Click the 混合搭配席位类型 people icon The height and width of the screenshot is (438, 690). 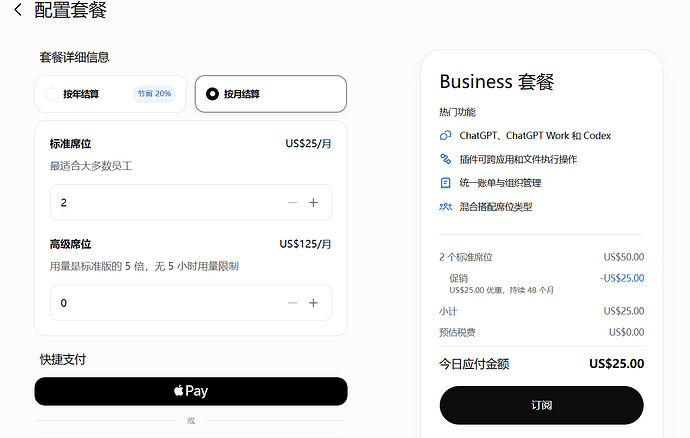(445, 206)
